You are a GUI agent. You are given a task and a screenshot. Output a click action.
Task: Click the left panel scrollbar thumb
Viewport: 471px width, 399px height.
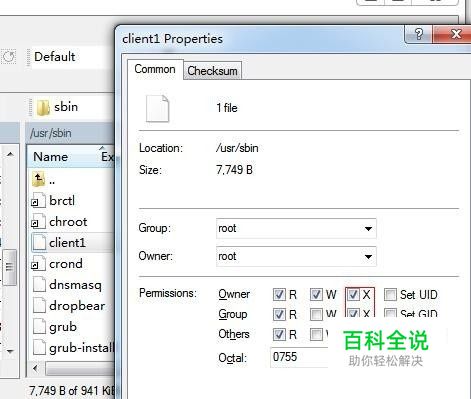(10, 267)
